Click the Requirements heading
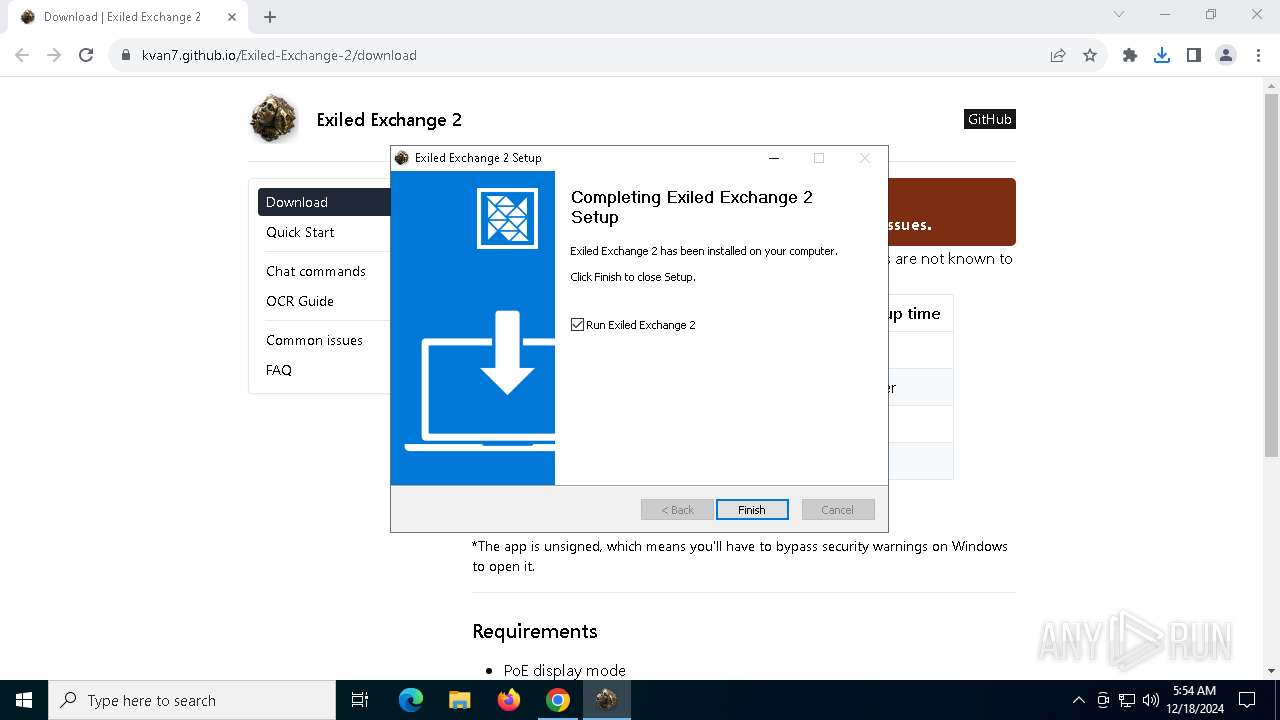This screenshot has width=1280, height=720. click(x=535, y=631)
